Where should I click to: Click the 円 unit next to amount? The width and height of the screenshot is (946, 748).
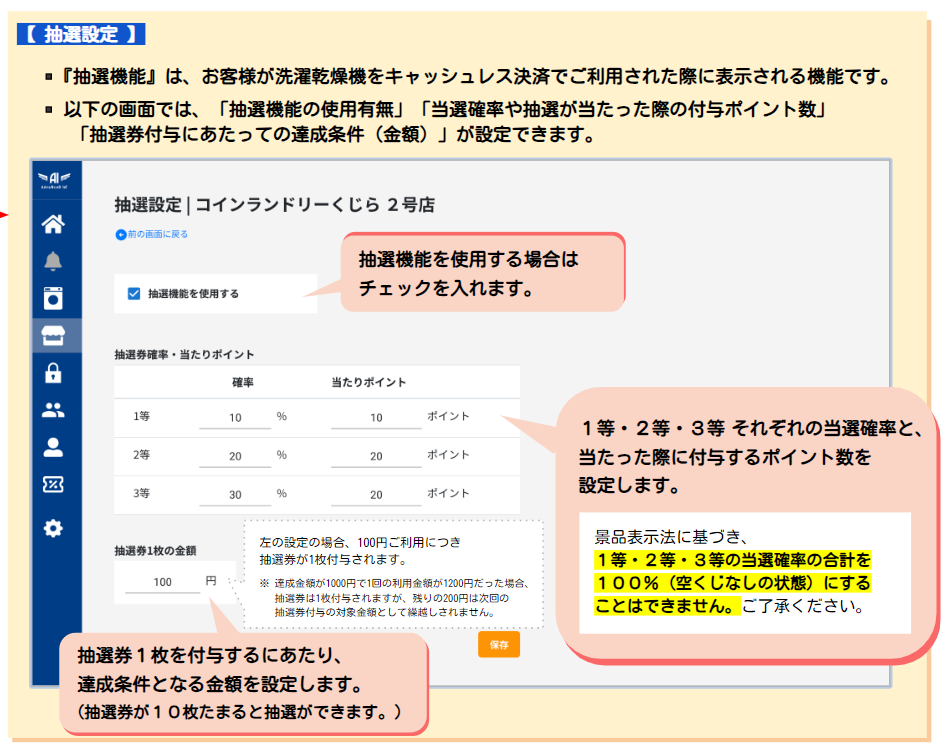click(211, 581)
